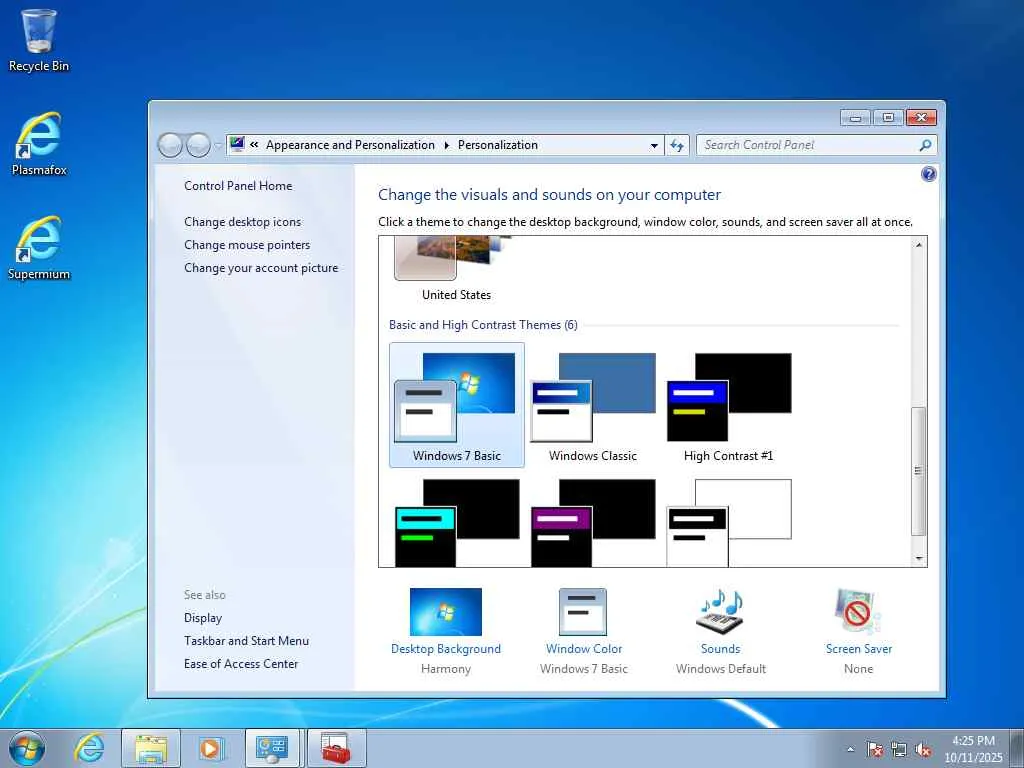Click theme list scrollbar down arrow

919,558
